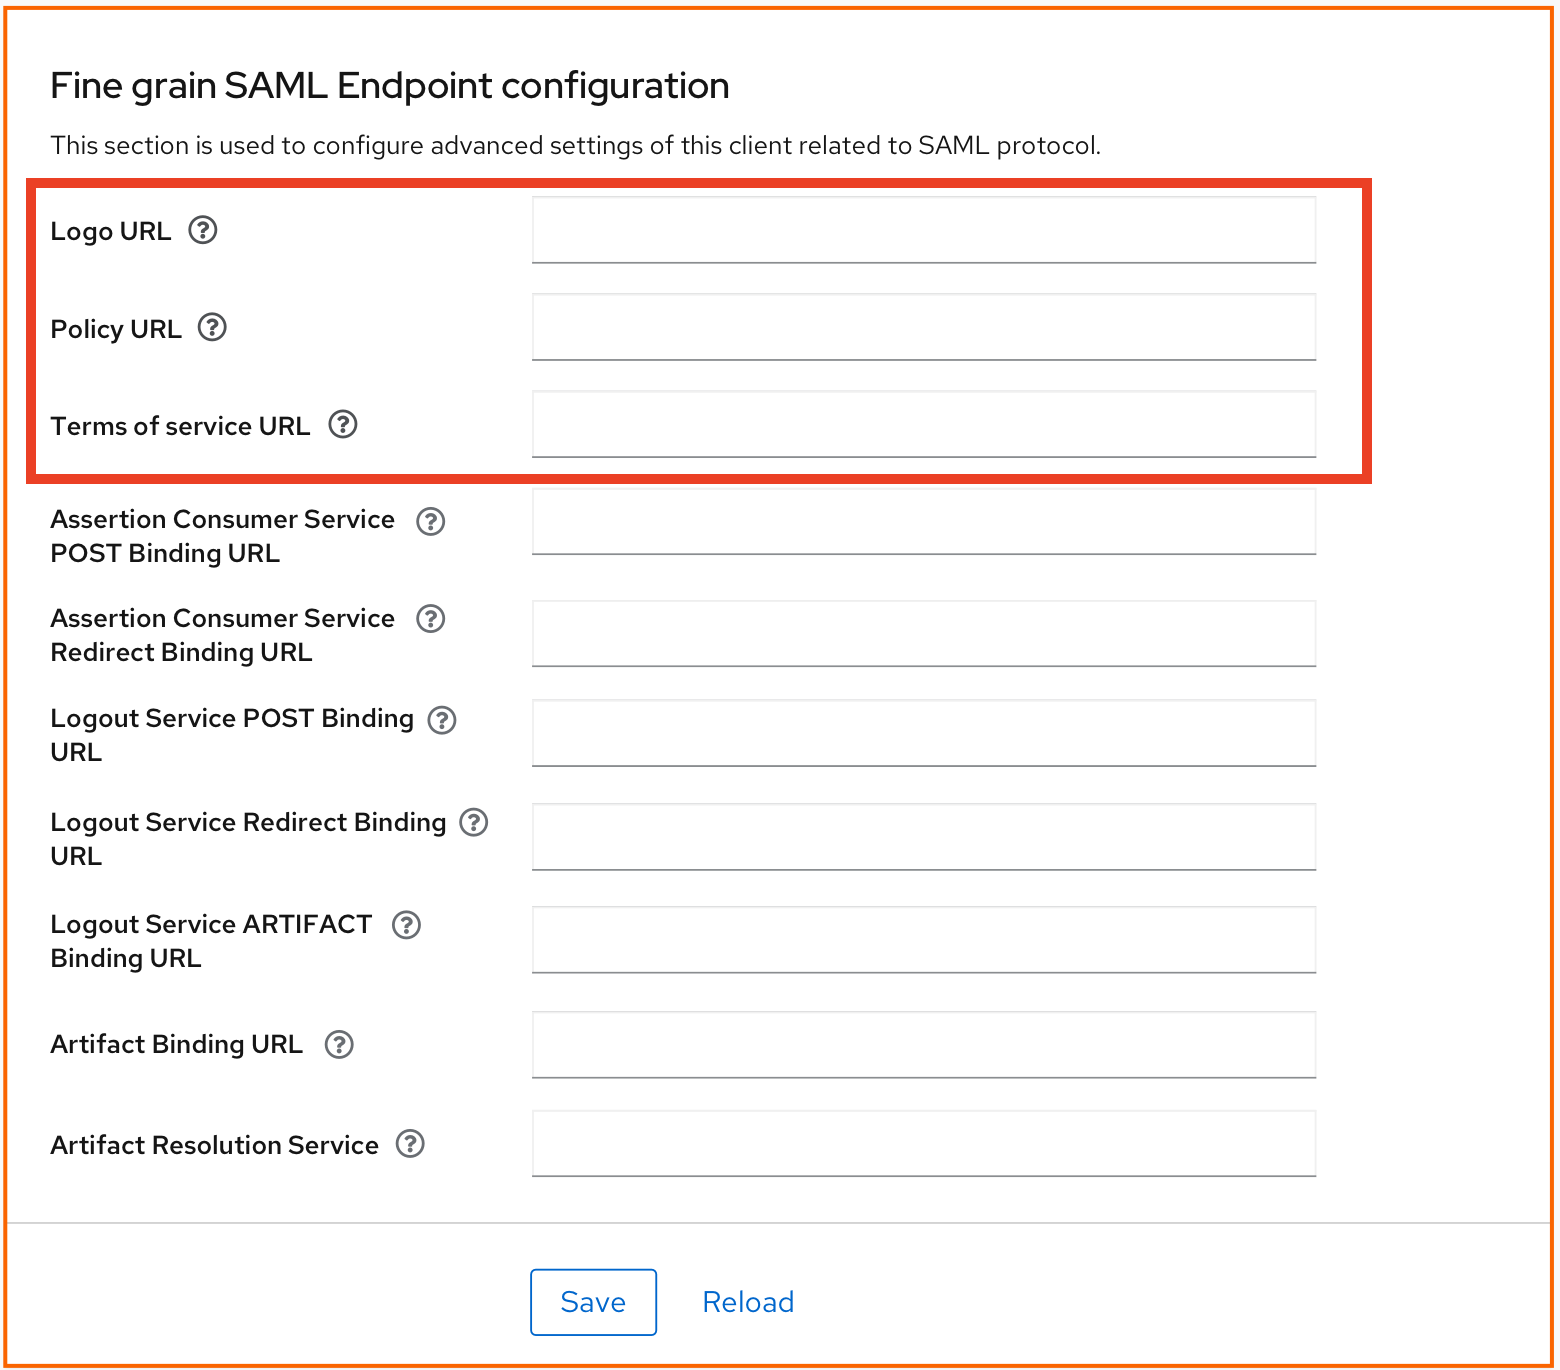Click the Artifact Binding URL help icon
Image resolution: width=1560 pixels, height=1370 pixels.
(339, 1044)
